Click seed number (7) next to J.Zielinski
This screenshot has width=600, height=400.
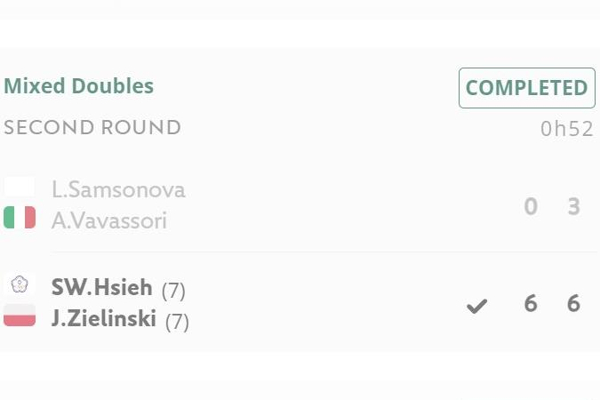coord(177,322)
